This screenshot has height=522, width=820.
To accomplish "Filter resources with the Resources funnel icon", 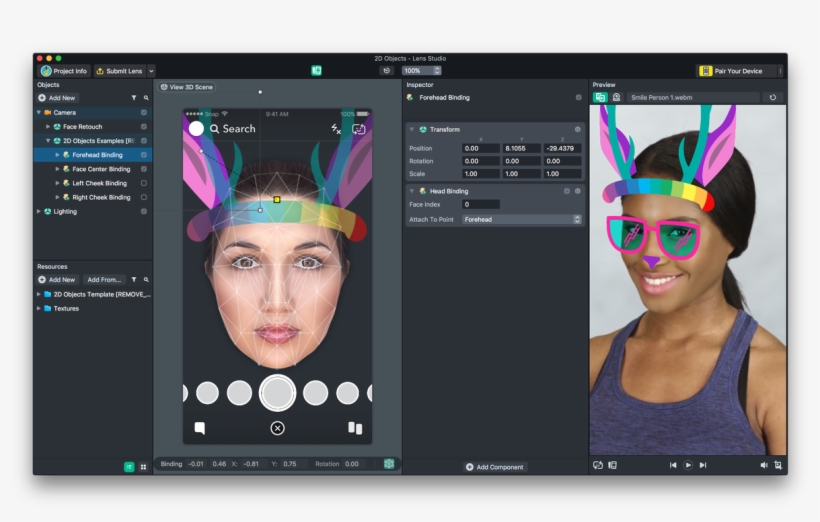I will coord(134,280).
